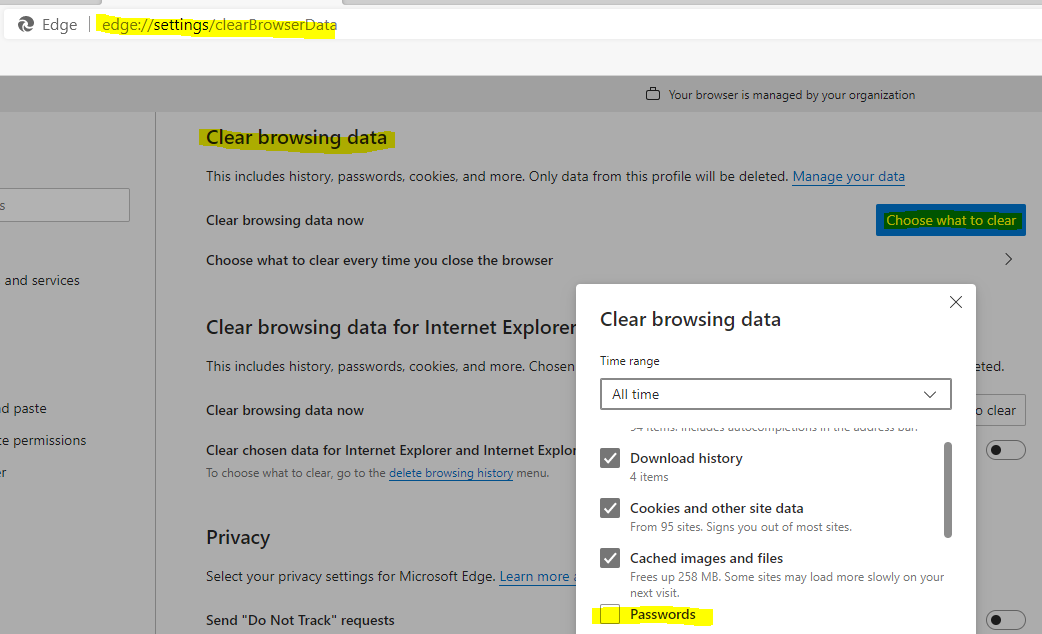Click partially hidden Internet Explorer clear button
Image resolution: width=1042 pixels, height=634 pixels.
click(1000, 410)
